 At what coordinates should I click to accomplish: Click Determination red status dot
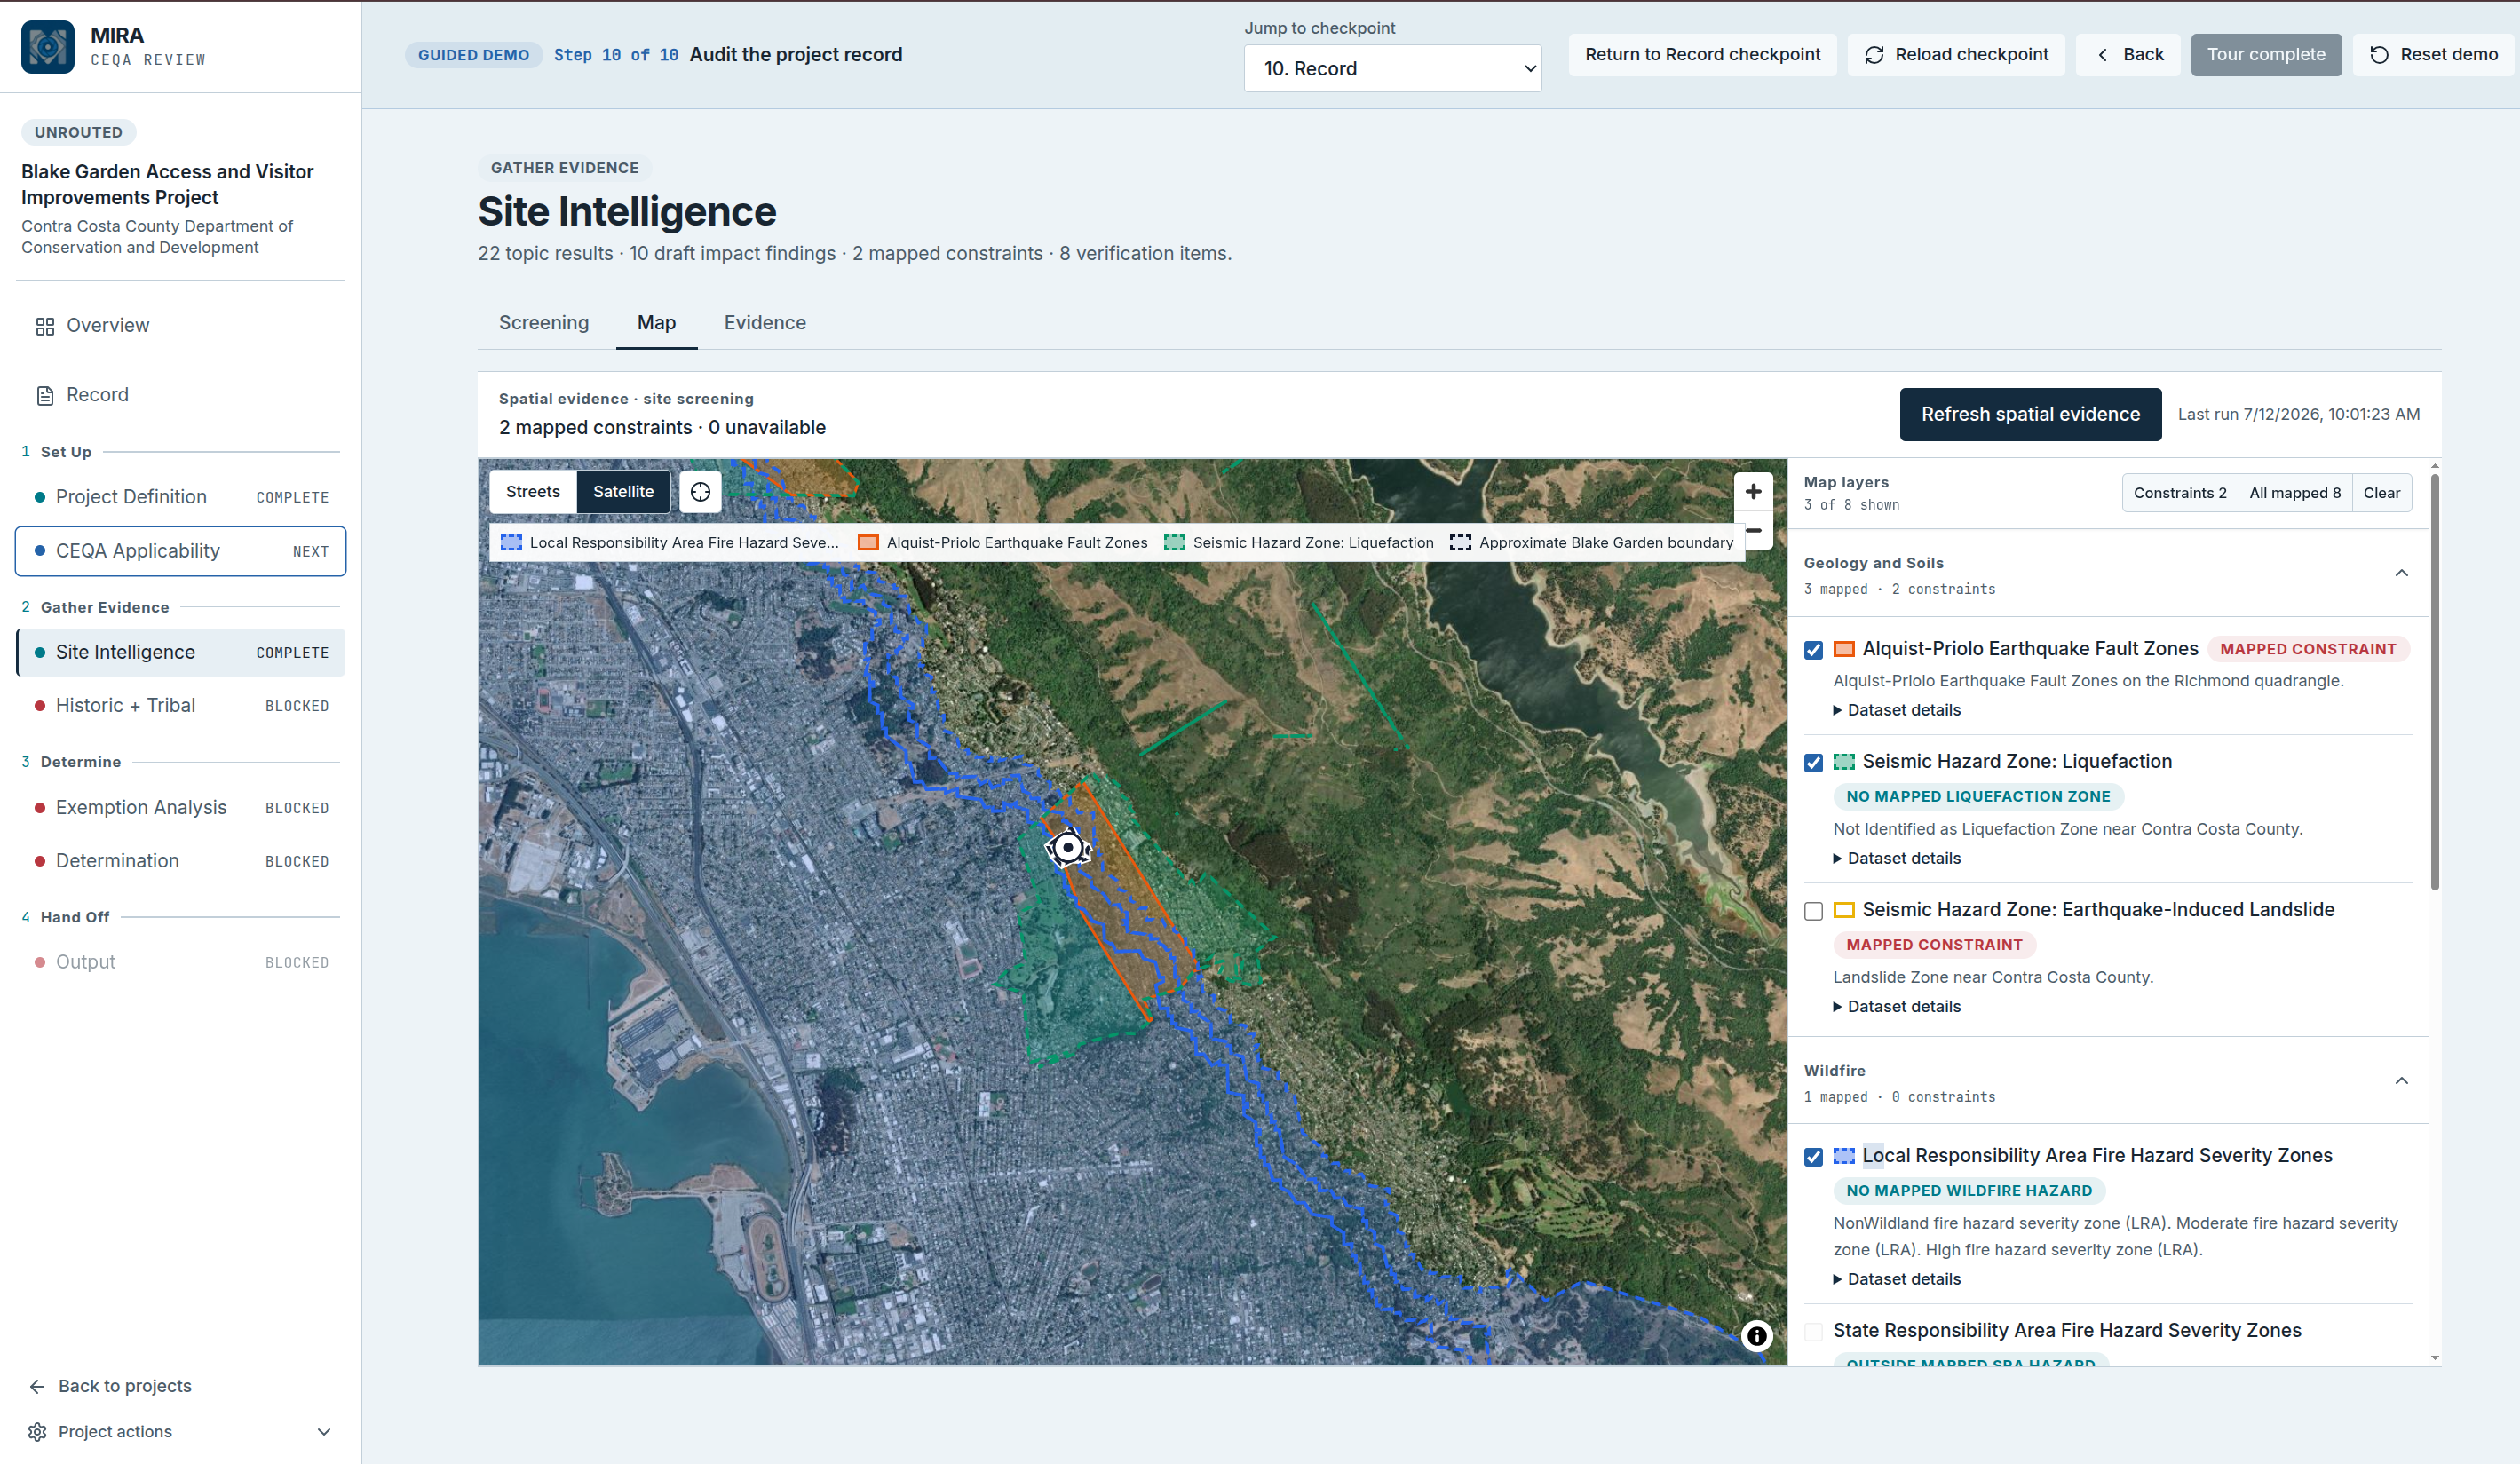[x=39, y=861]
